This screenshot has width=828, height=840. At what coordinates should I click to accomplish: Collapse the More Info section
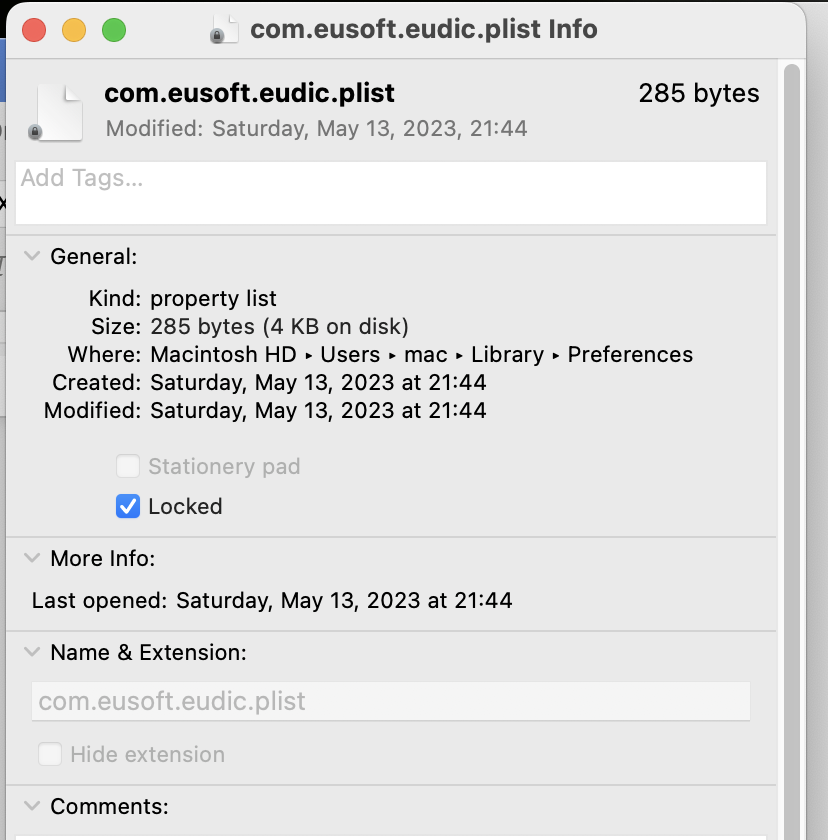point(32,559)
